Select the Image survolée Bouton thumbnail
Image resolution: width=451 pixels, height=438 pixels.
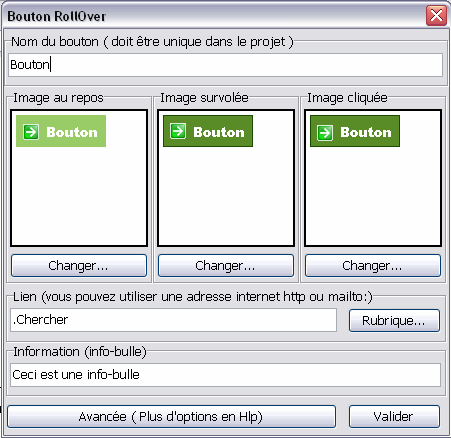tap(208, 131)
